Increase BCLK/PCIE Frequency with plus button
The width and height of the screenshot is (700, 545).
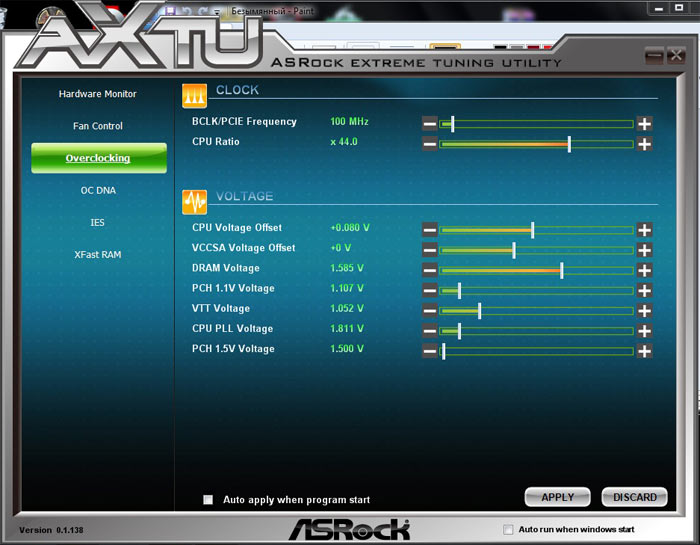(x=644, y=124)
